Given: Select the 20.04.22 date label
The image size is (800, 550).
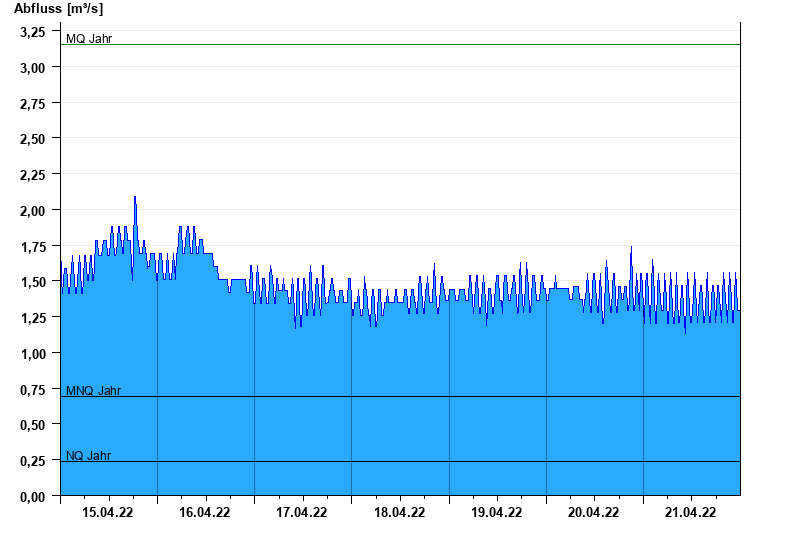Looking at the screenshot, I should (593, 513).
